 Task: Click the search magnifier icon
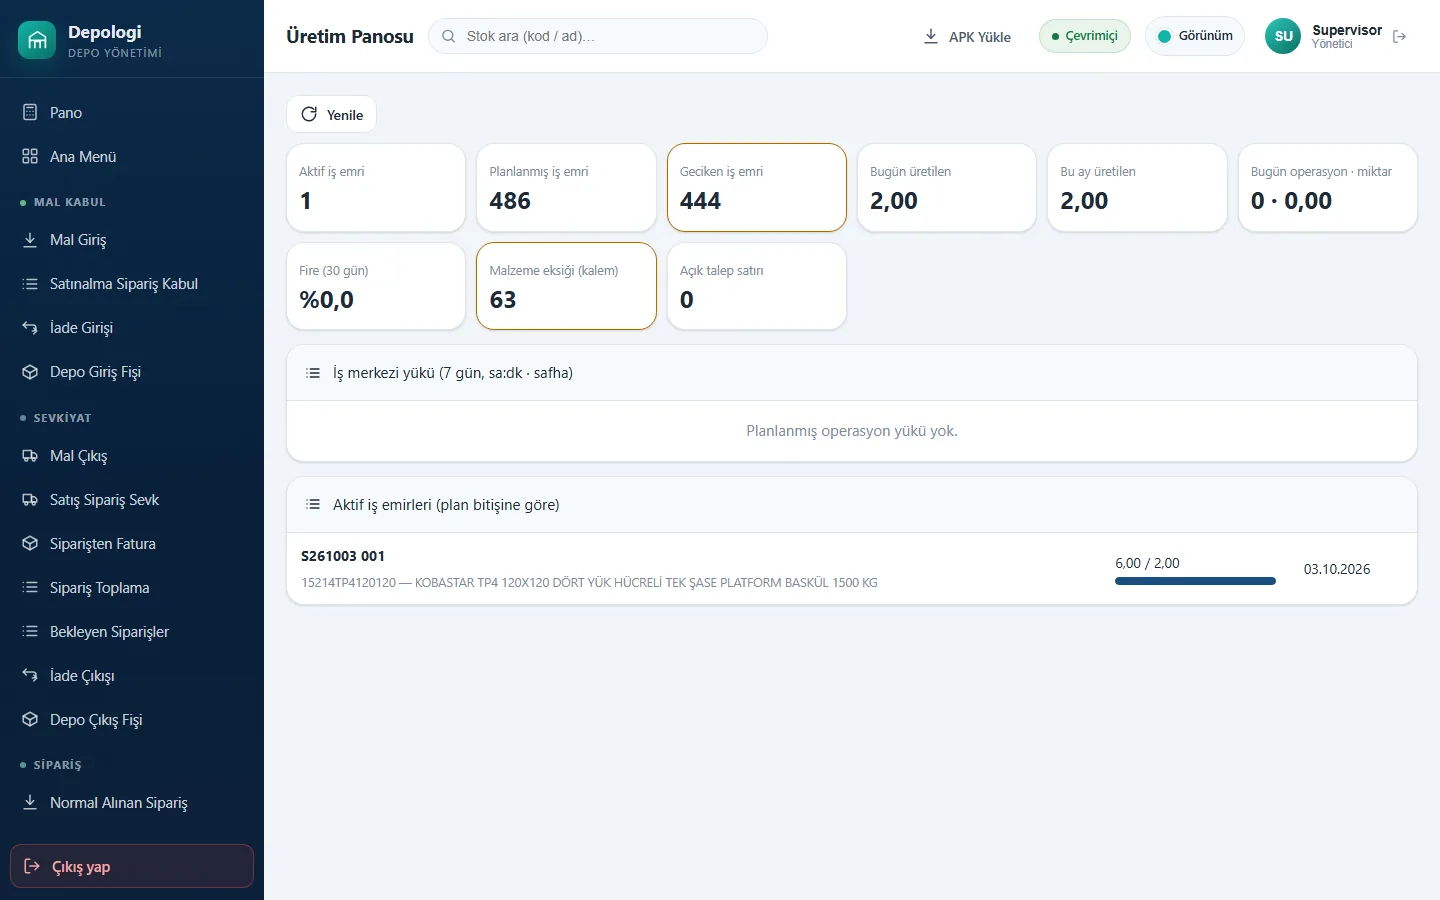(449, 36)
